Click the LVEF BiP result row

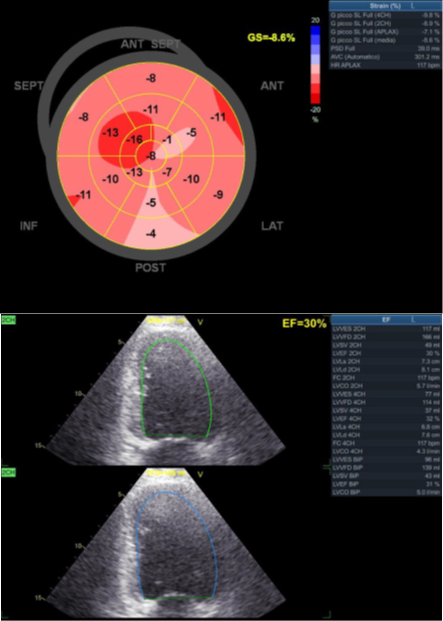(386, 484)
